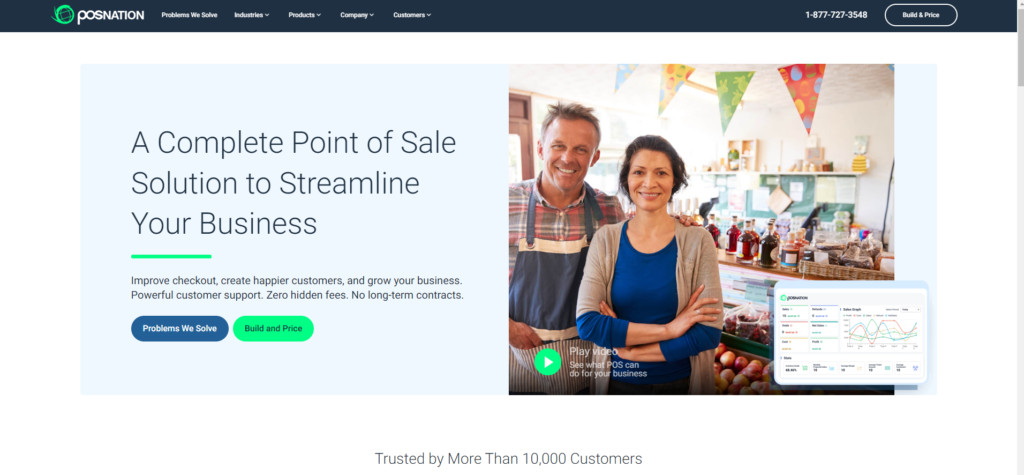Click the blue Problems We Solve button
1024x475 pixels.
point(180,329)
